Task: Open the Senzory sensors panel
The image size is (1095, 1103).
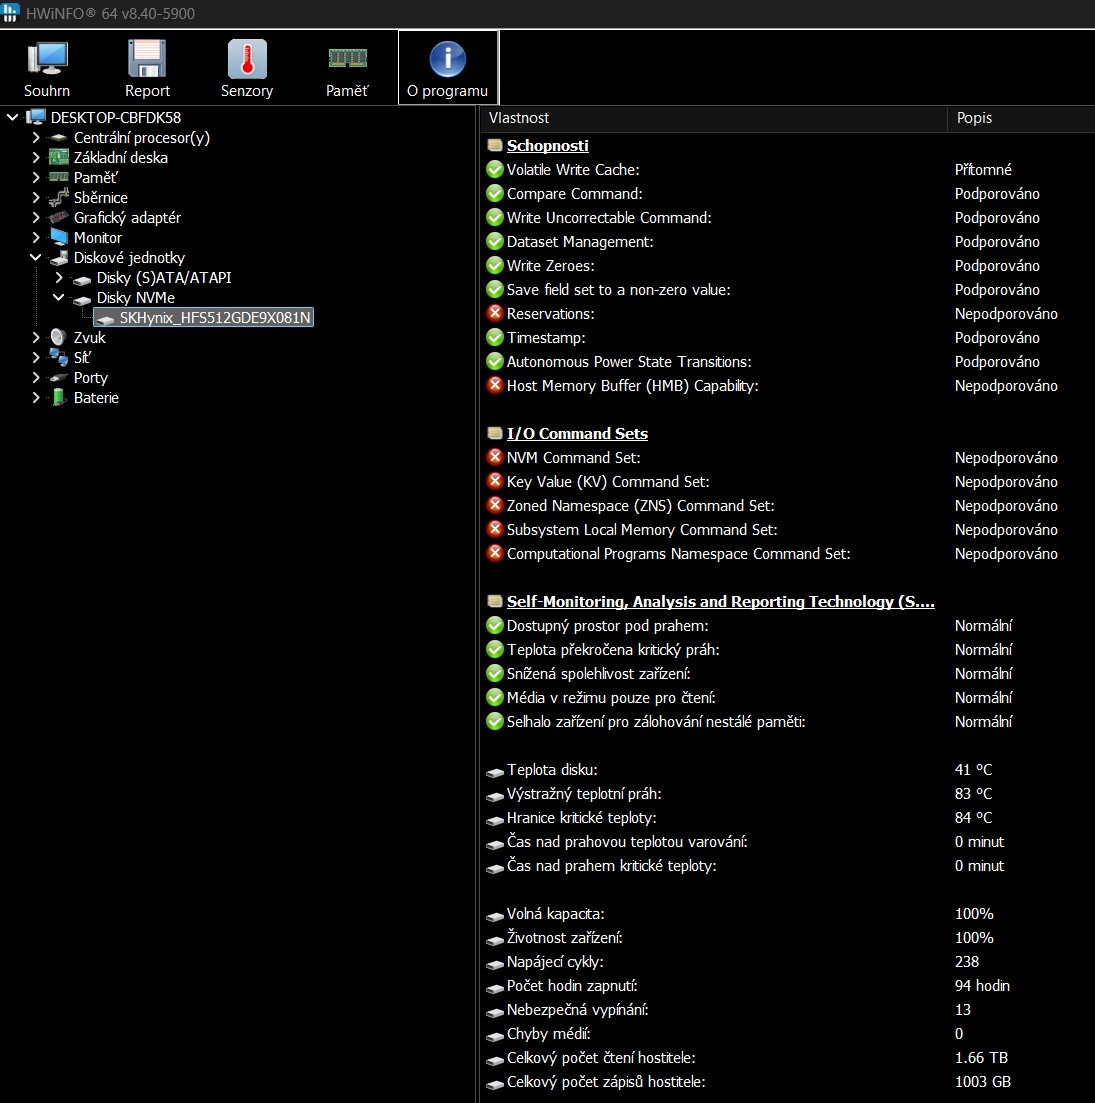Action: pyautogui.click(x=246, y=67)
